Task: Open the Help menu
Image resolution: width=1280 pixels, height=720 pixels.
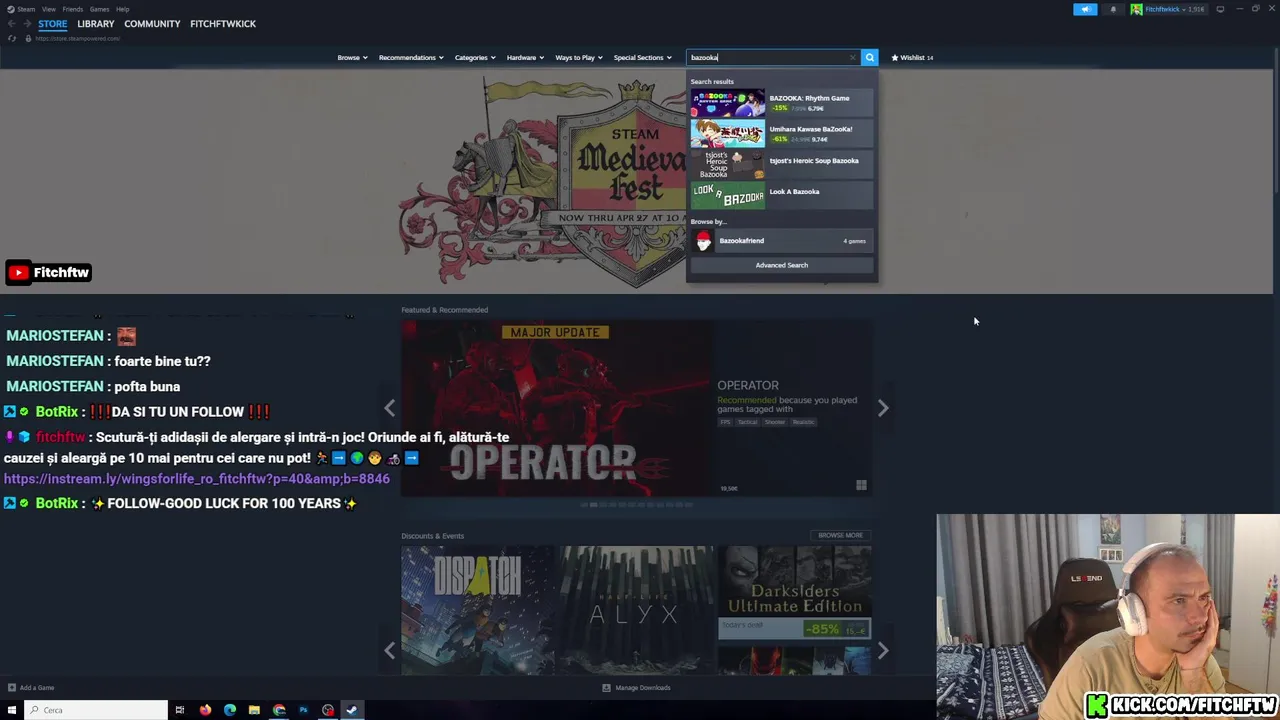Action: point(122,9)
